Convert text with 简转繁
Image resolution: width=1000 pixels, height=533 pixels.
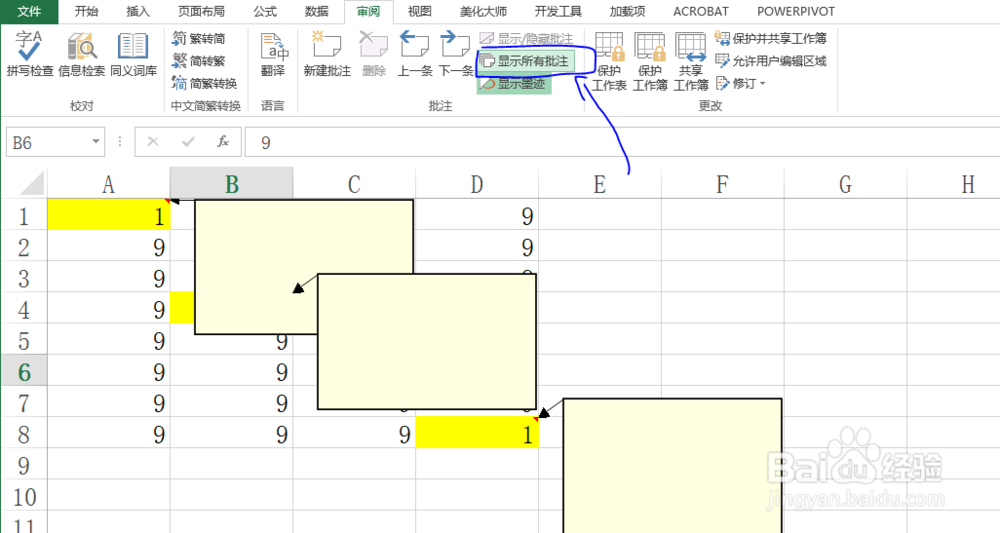pyautogui.click(x=199, y=61)
